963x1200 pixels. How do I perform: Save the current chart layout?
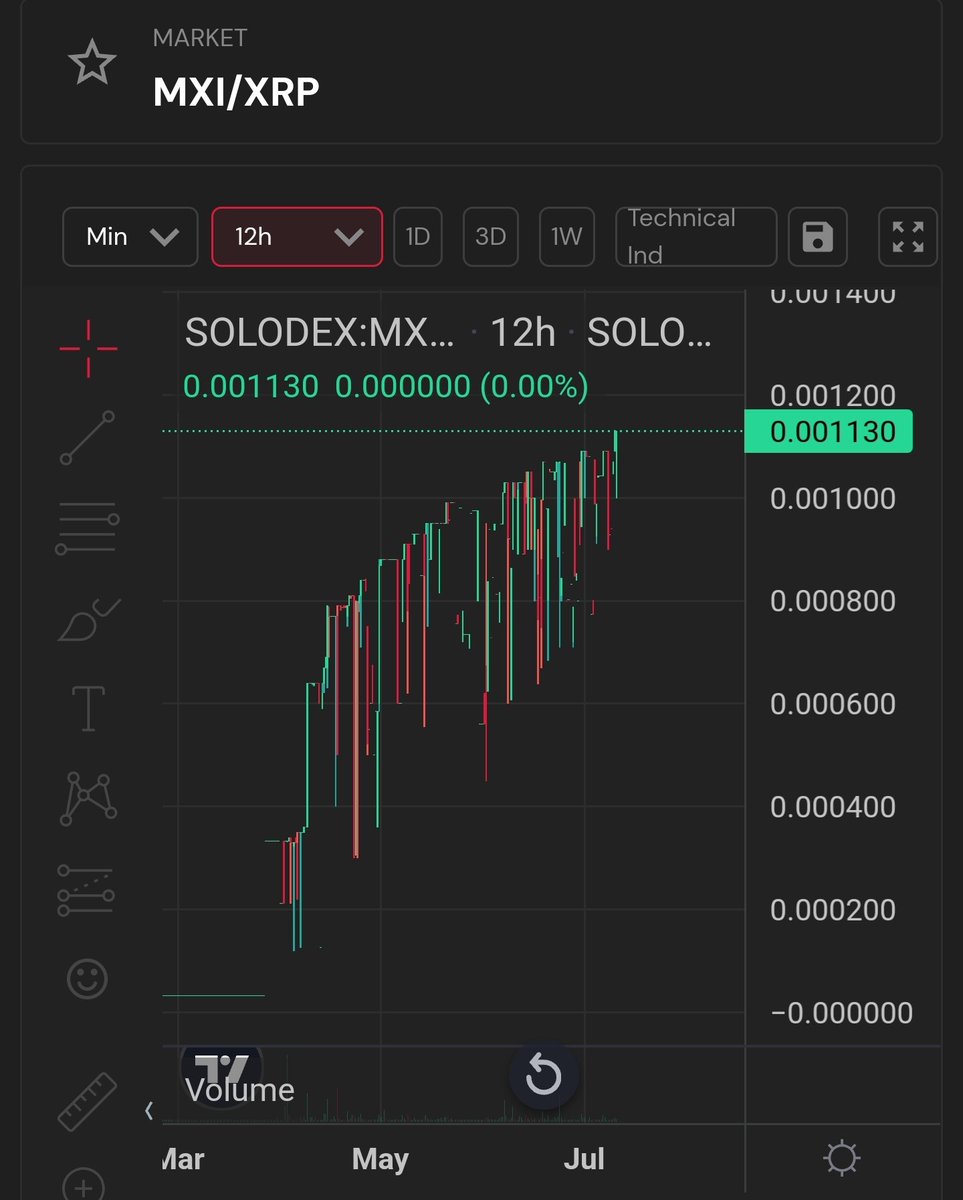tap(817, 237)
